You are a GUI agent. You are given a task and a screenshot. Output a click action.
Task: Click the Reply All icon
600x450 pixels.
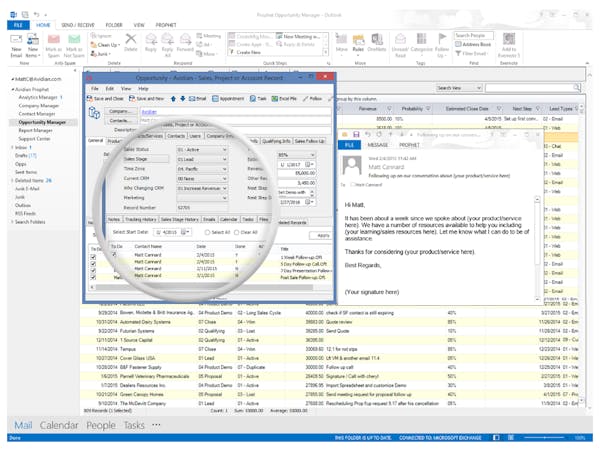click(167, 45)
